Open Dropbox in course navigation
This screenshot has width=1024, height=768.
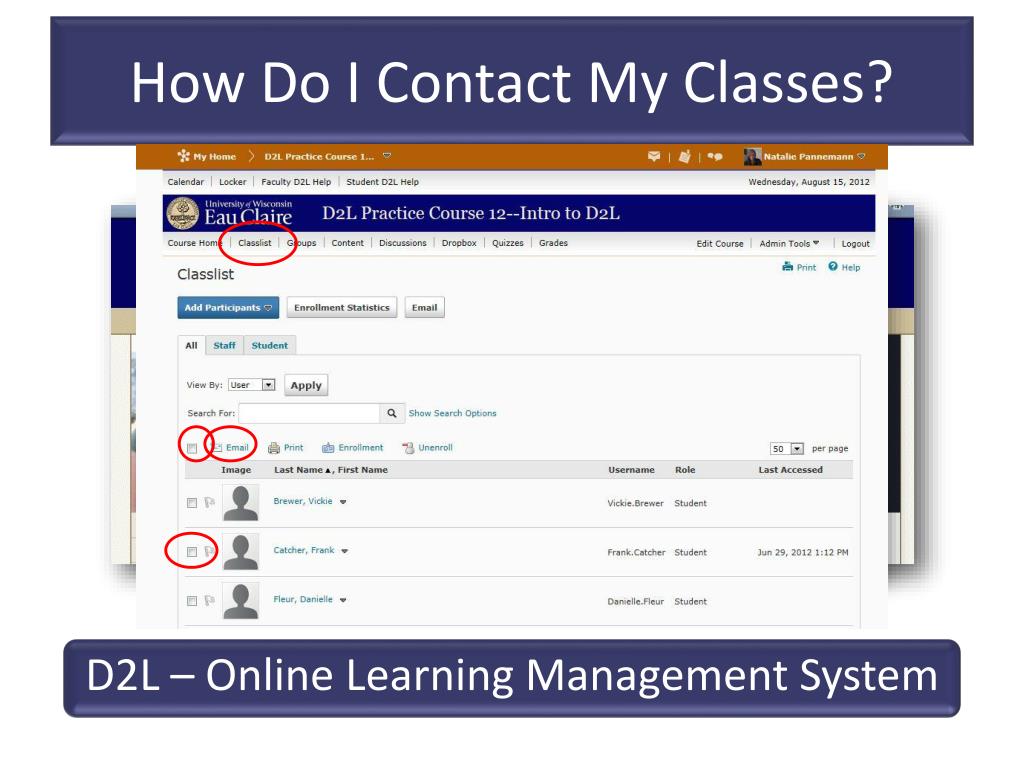[x=459, y=243]
